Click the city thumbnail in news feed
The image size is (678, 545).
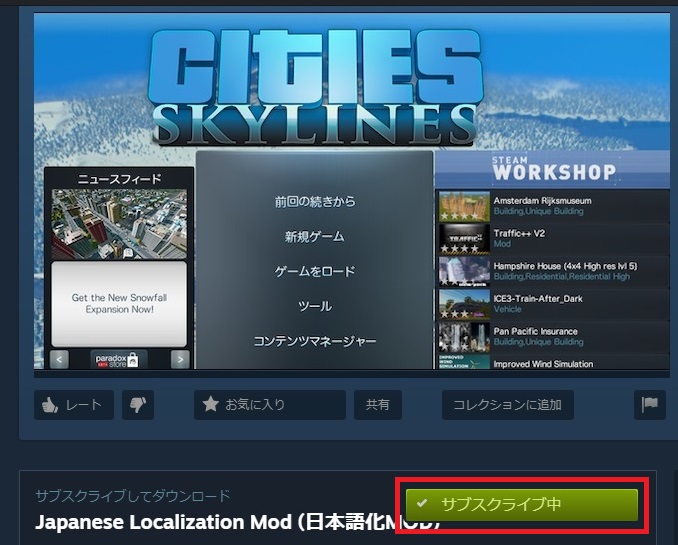point(119,224)
